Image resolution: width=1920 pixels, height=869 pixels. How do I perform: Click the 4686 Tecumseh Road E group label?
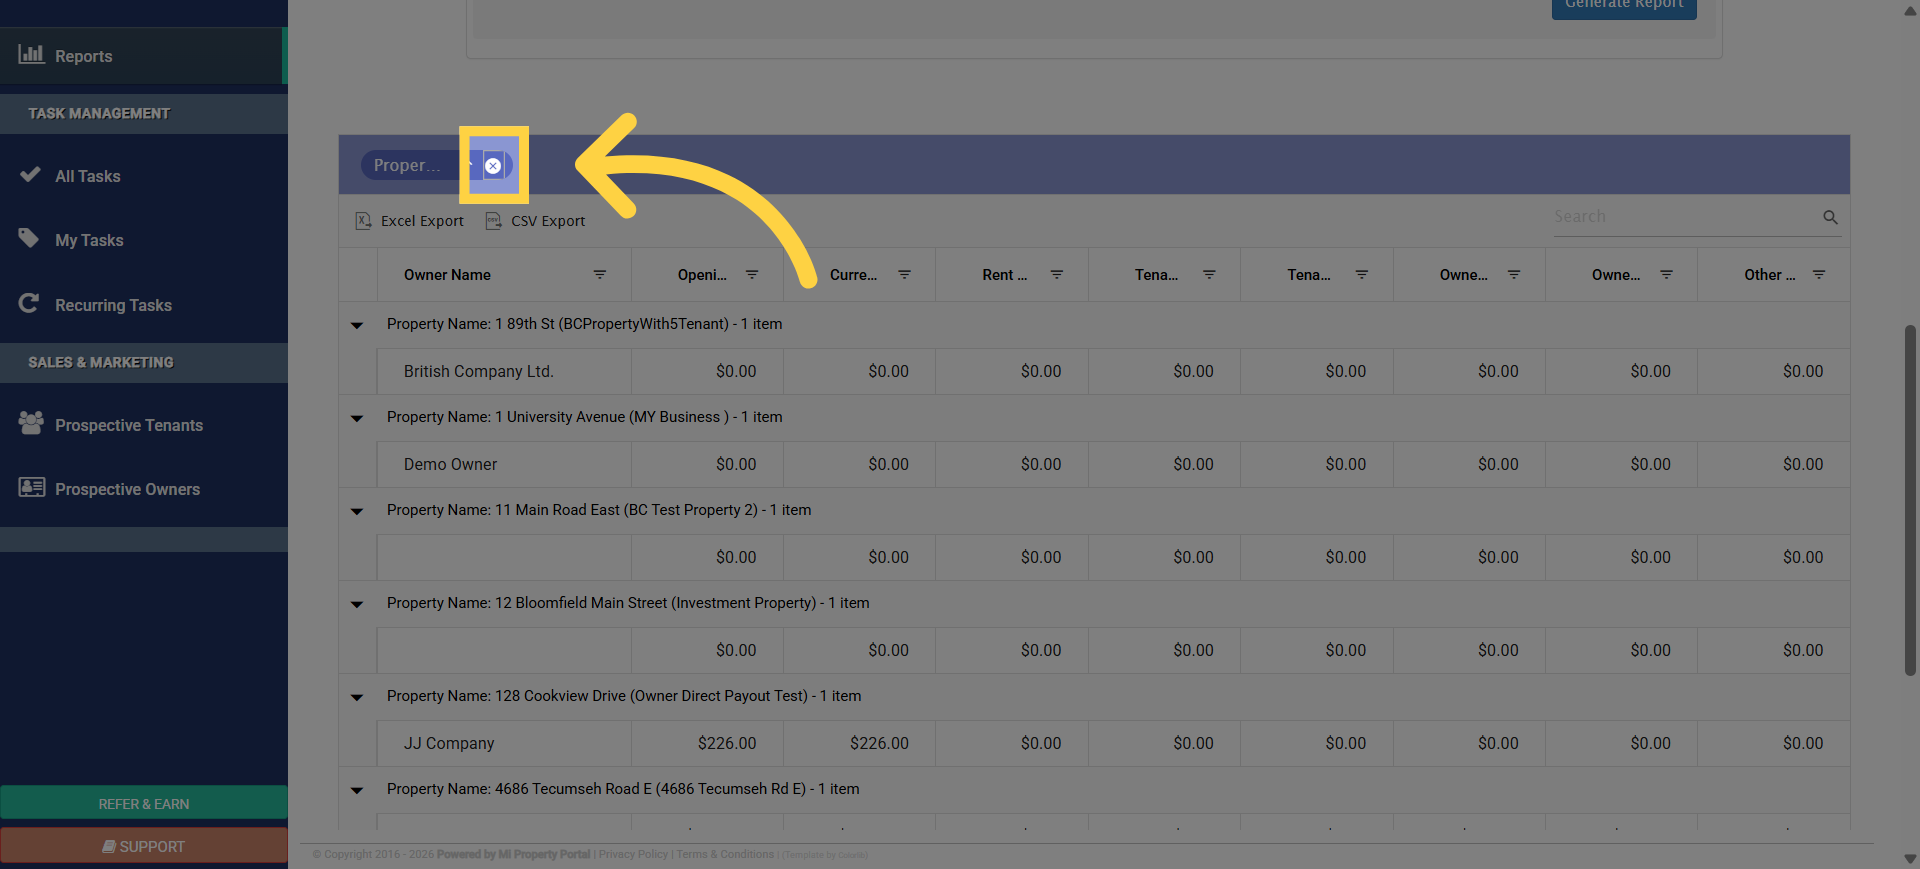(623, 789)
